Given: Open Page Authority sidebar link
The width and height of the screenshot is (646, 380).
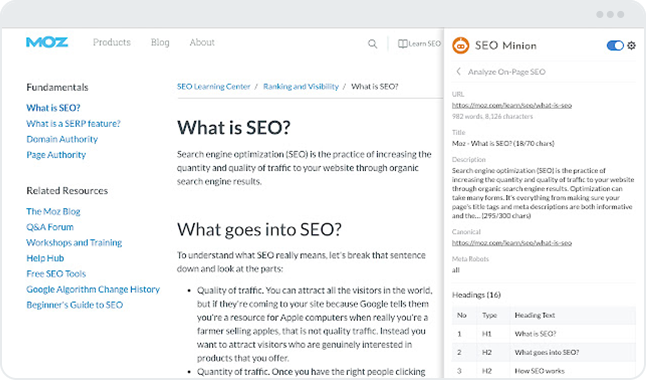Looking at the screenshot, I should pos(56,155).
